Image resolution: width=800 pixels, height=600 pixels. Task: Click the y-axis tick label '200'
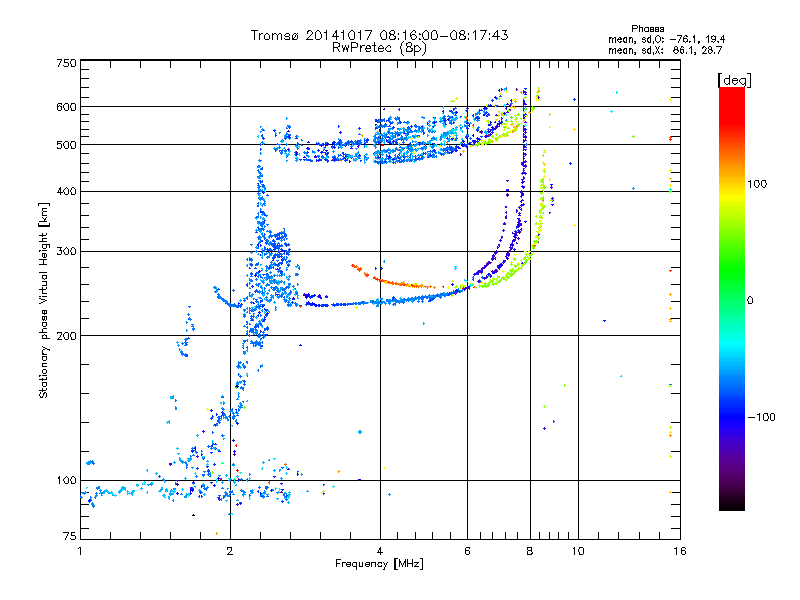tap(66, 336)
